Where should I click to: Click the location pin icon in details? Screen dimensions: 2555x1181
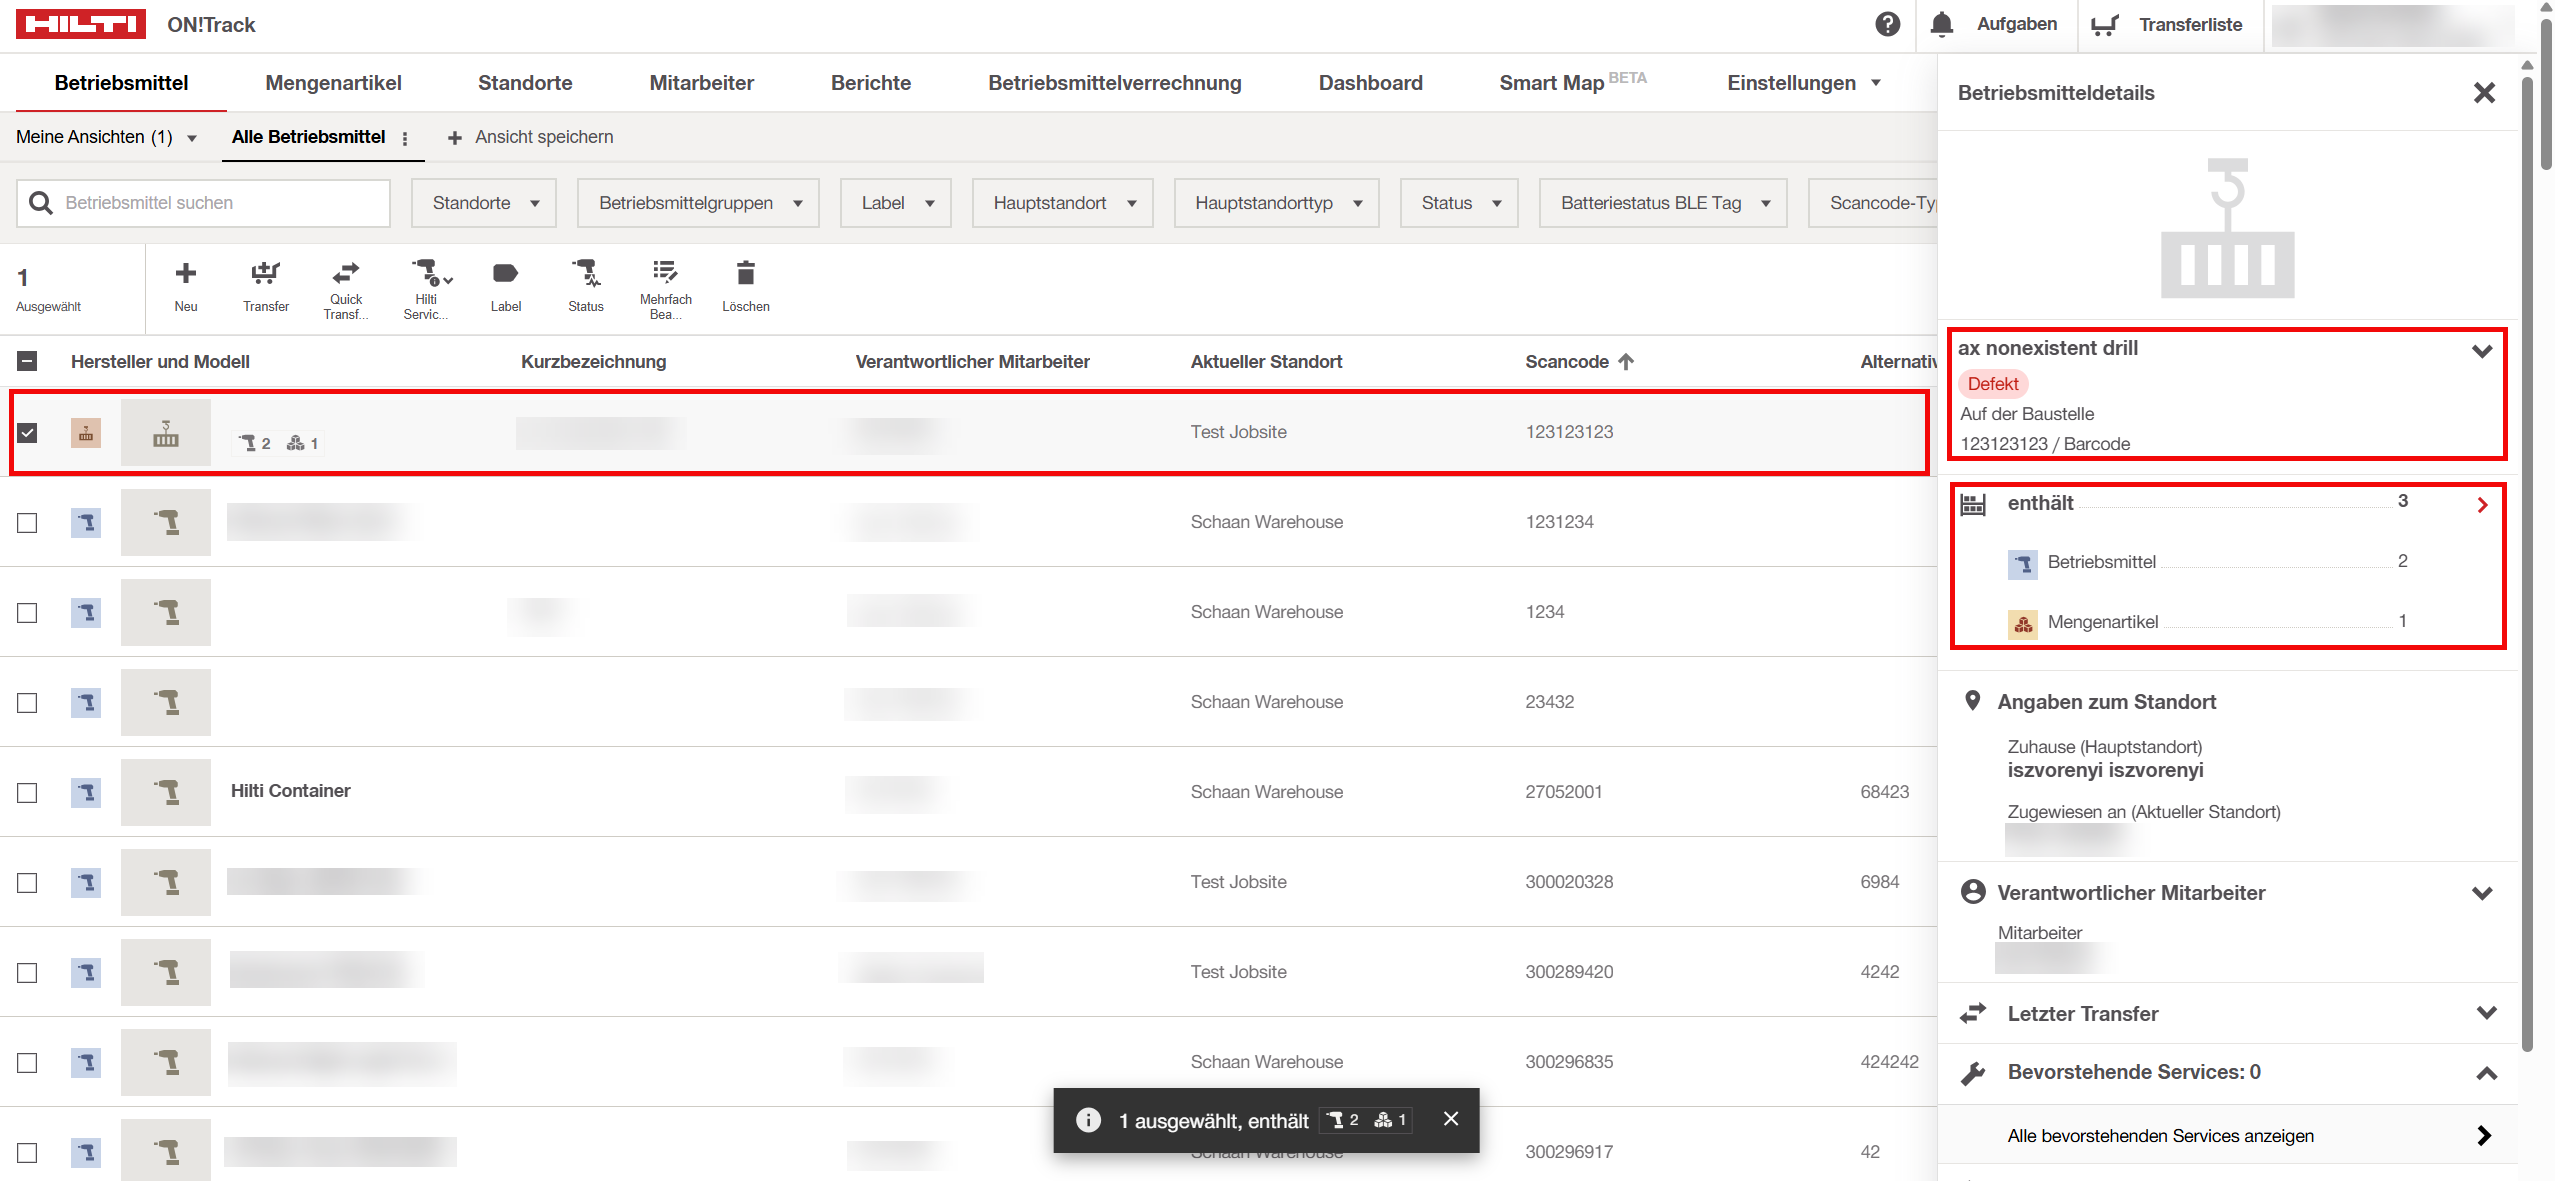[1972, 701]
